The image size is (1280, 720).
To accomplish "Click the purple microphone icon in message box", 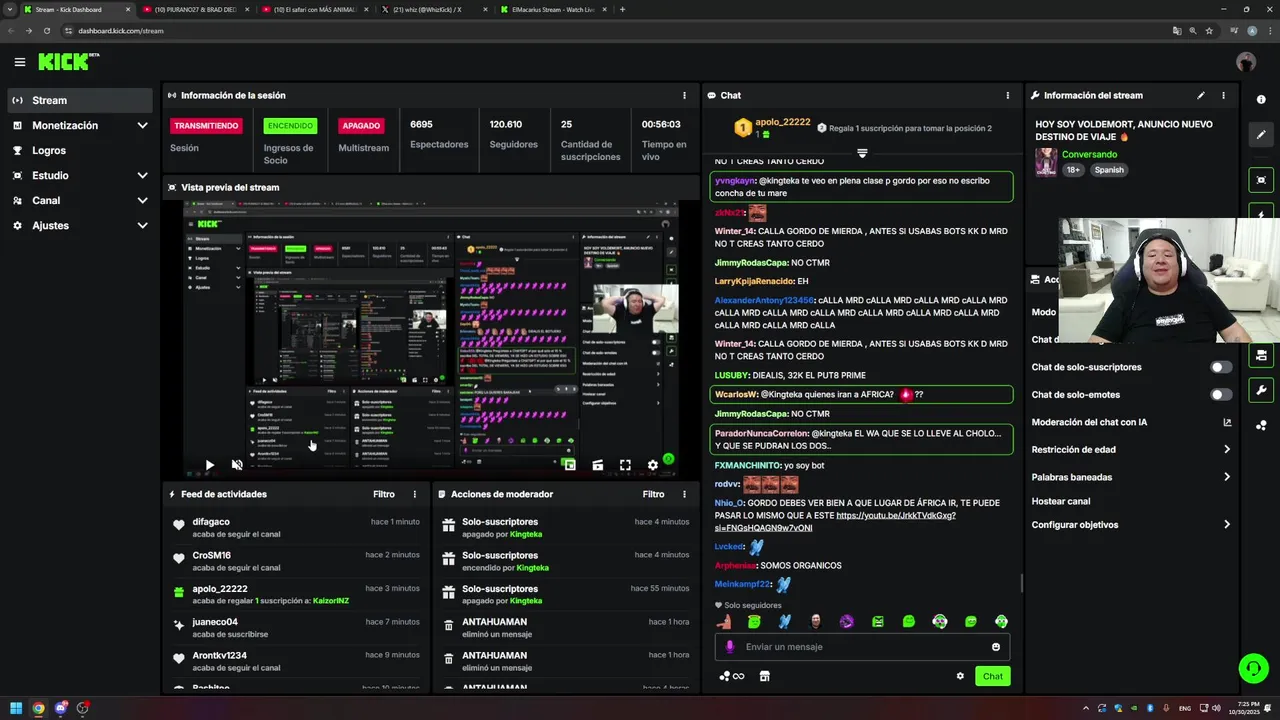I will (x=729, y=647).
